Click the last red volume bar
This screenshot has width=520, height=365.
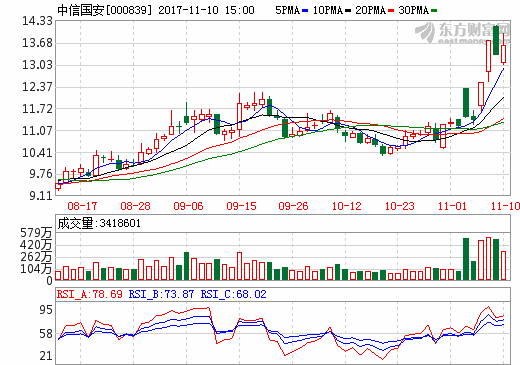tap(503, 266)
